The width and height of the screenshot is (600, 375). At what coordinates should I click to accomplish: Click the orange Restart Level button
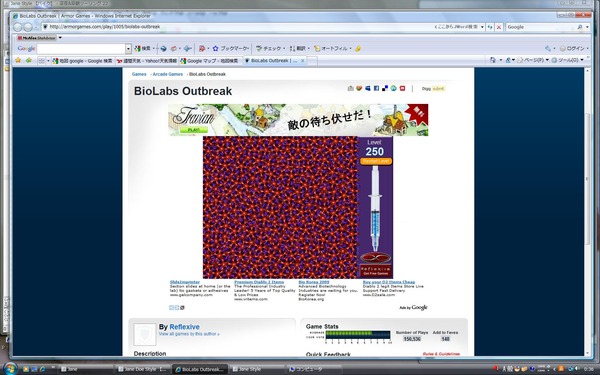click(376, 161)
